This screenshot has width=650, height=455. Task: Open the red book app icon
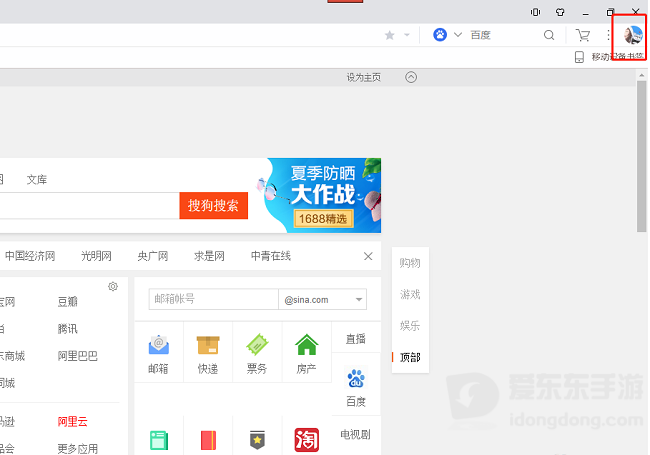tap(208, 440)
